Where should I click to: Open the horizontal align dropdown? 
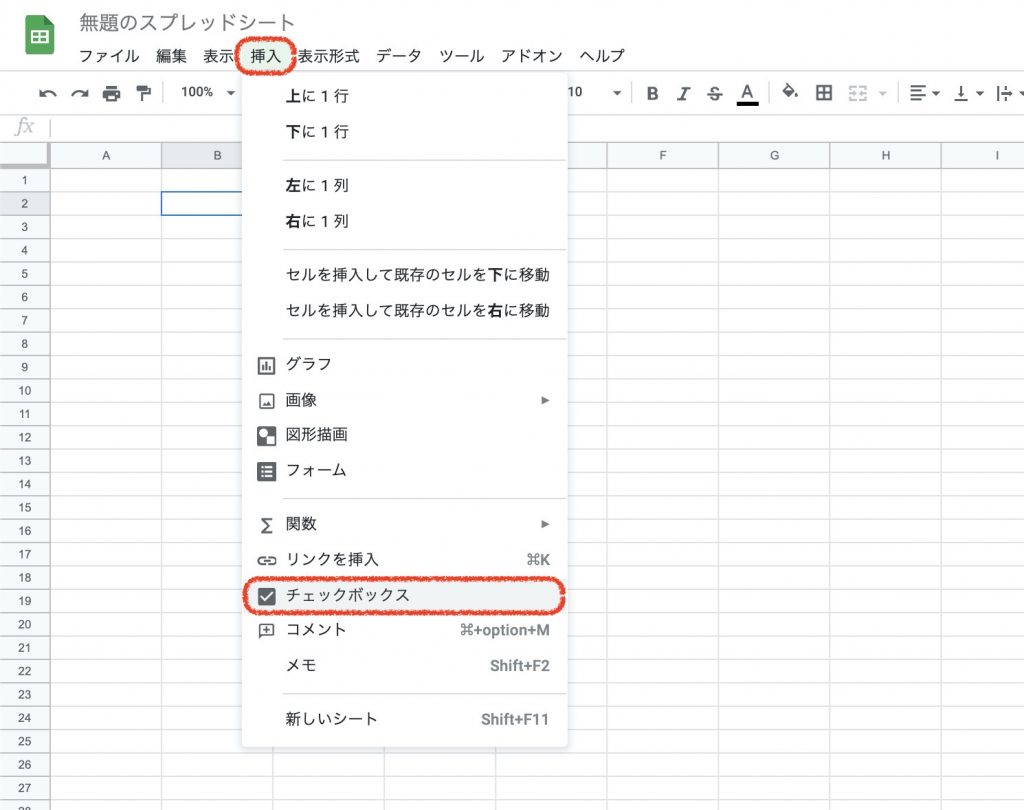pyautogui.click(x=925, y=93)
